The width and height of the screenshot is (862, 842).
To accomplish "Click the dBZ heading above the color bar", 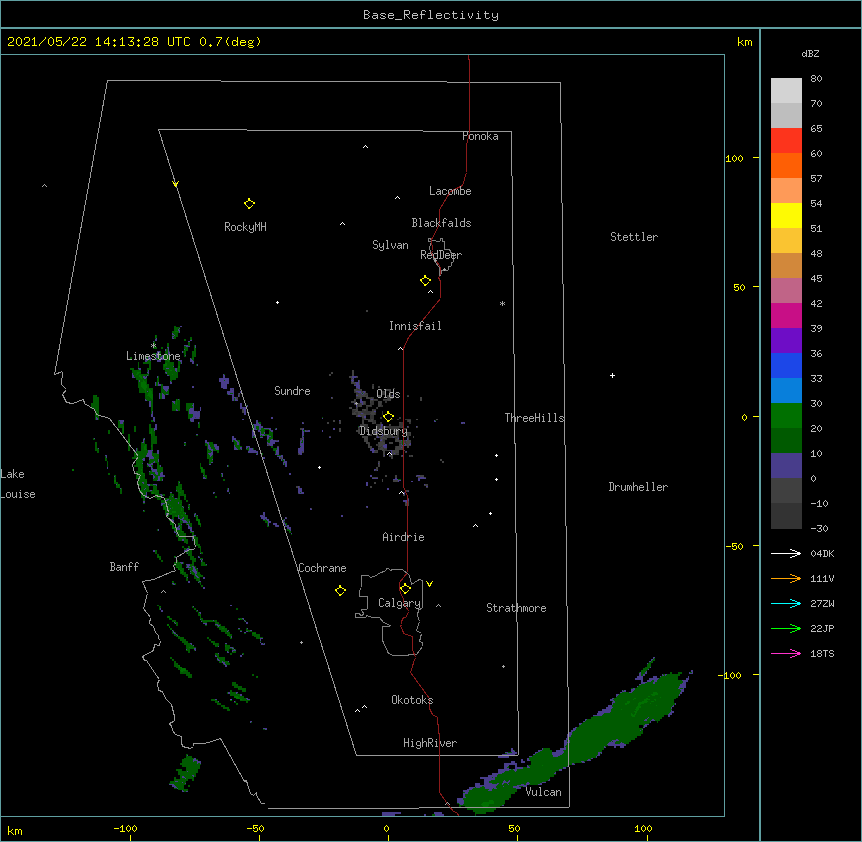I will pos(810,53).
